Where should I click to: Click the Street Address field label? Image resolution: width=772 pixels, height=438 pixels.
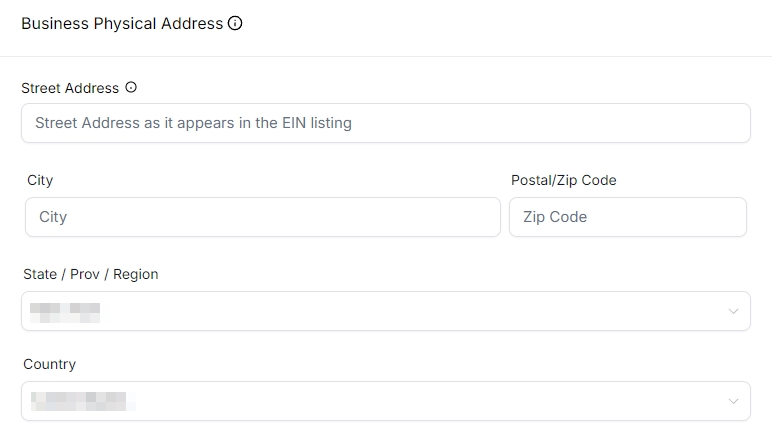pyautogui.click(x=70, y=88)
